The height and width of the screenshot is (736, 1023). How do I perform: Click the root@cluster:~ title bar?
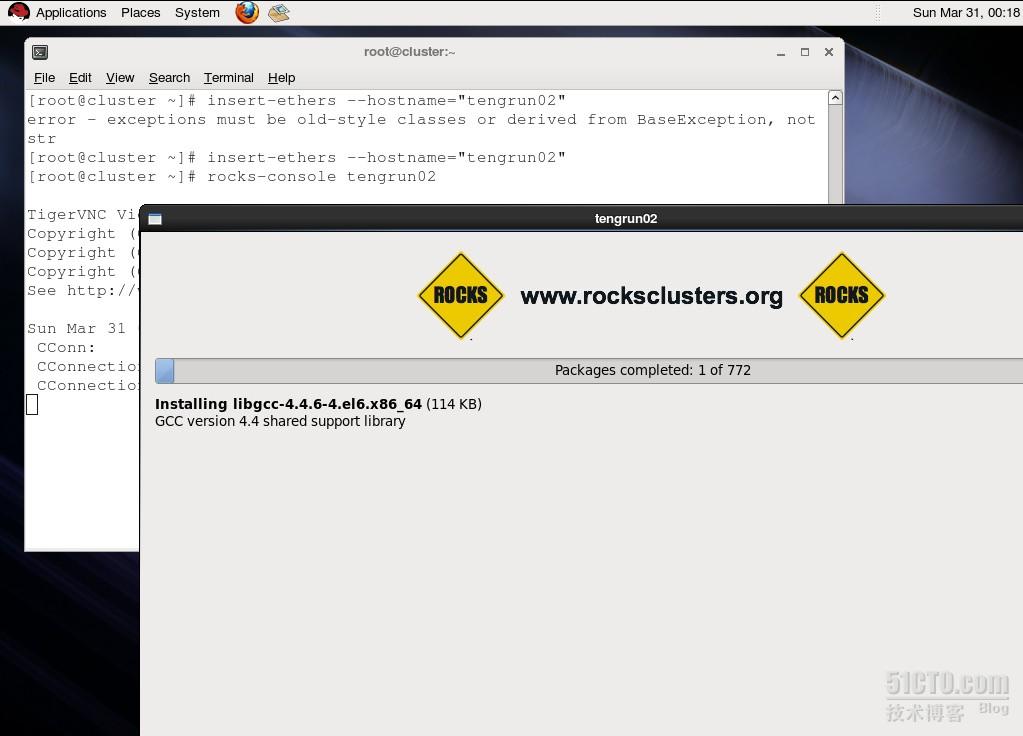[x=409, y=52]
